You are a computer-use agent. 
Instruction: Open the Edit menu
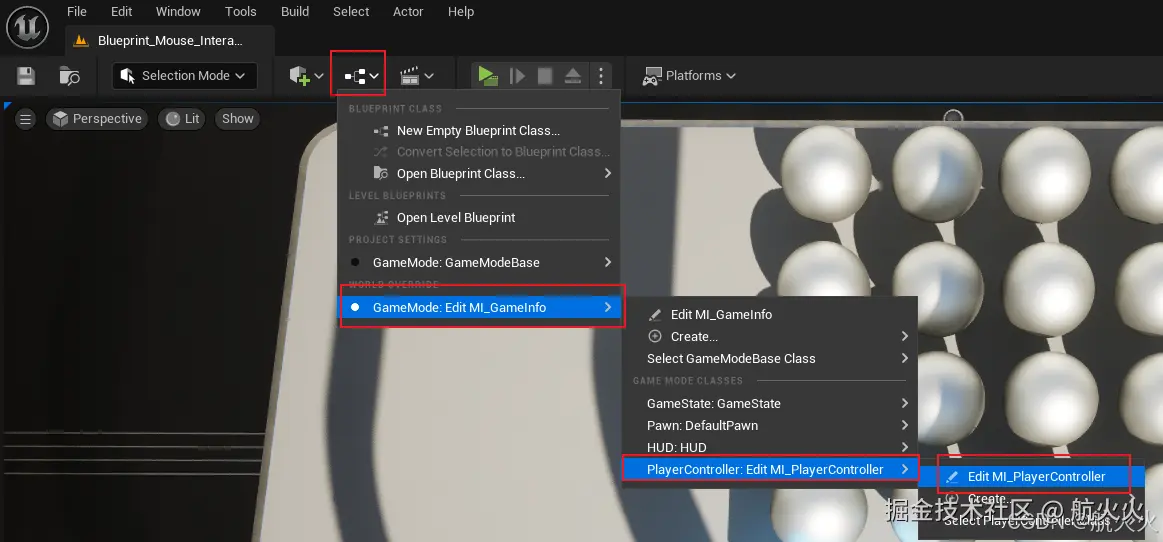point(121,12)
